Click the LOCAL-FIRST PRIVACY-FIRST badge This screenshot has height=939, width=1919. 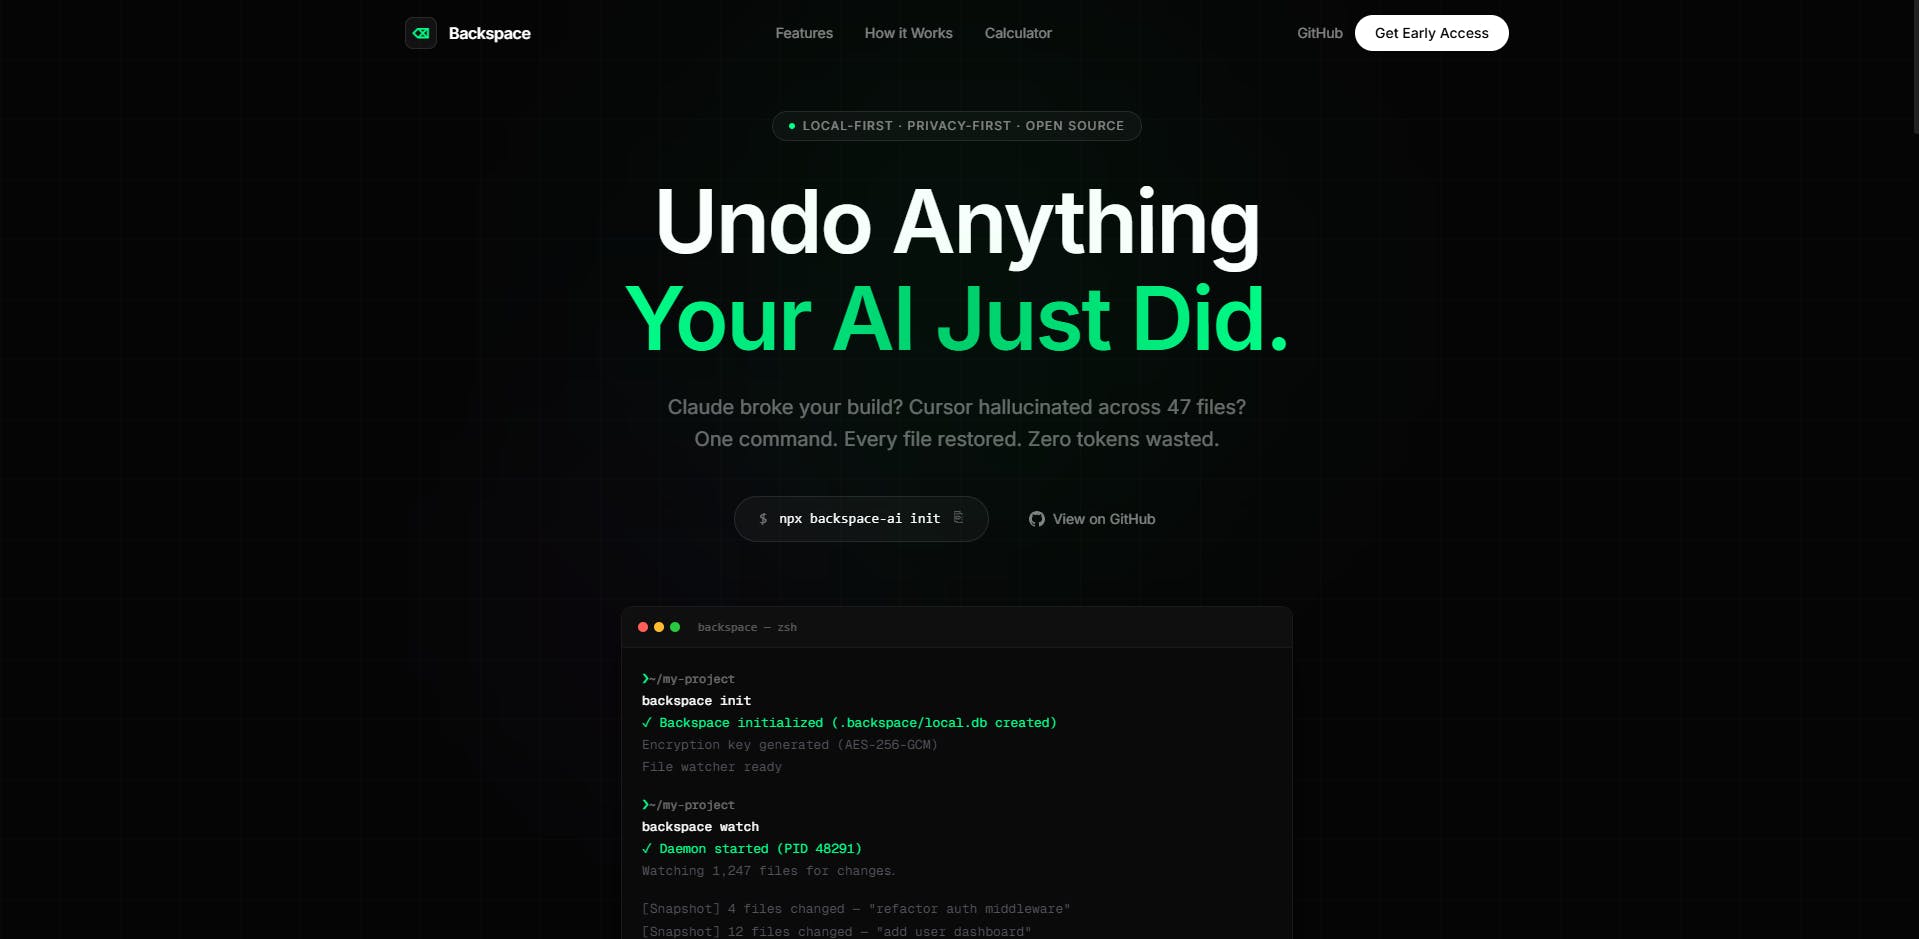(957, 126)
